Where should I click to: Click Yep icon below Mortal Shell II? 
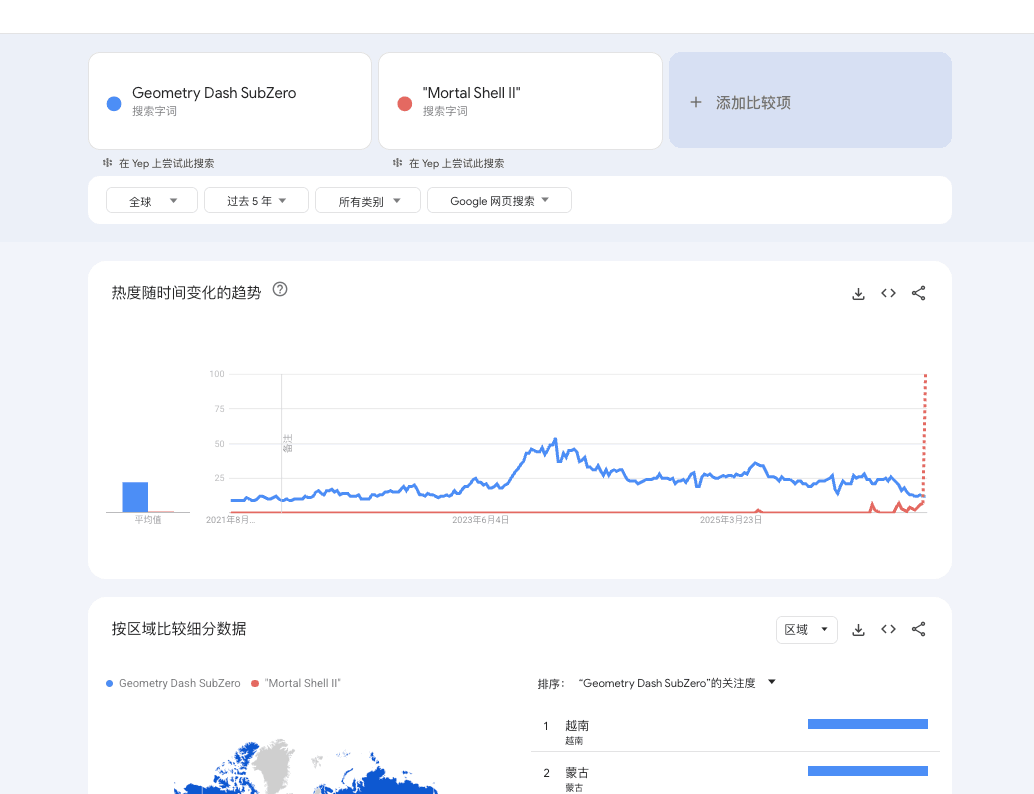coord(398,163)
